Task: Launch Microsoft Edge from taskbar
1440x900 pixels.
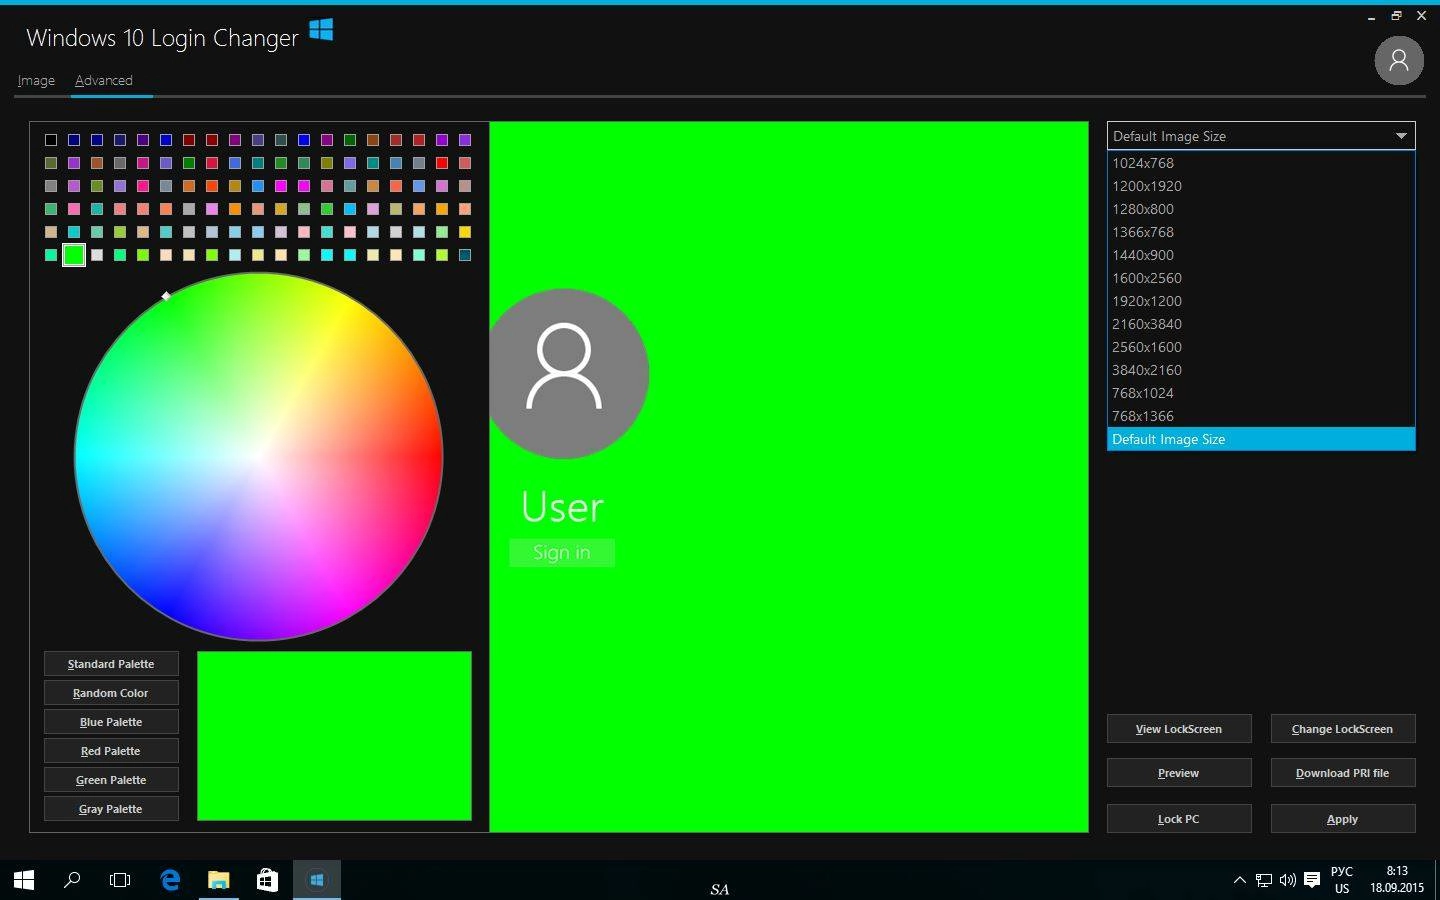Action: coord(170,880)
